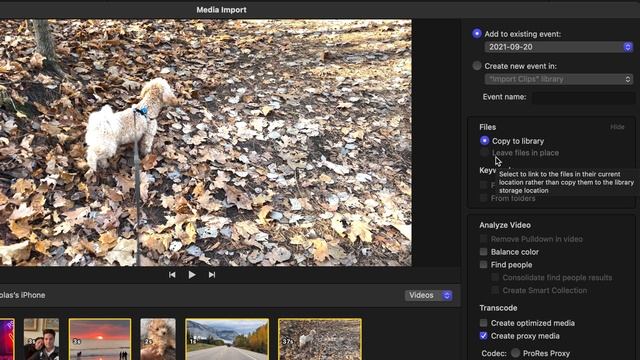Select the mountain road clip thumbnail
Viewport: 640px width, 360px height.
click(227, 339)
